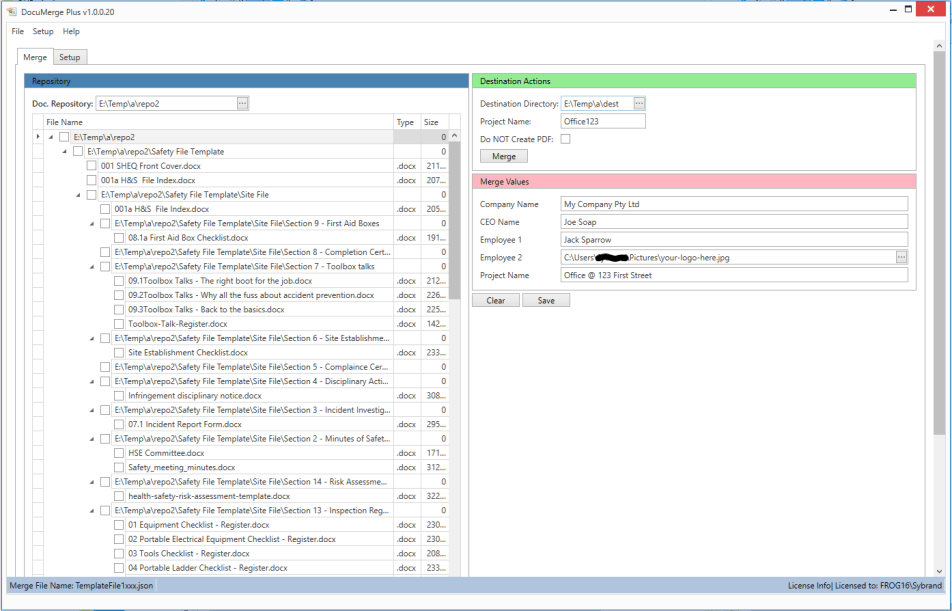The height and width of the screenshot is (611, 952).
Task: Switch to the Setup tab
Action: pos(69,58)
